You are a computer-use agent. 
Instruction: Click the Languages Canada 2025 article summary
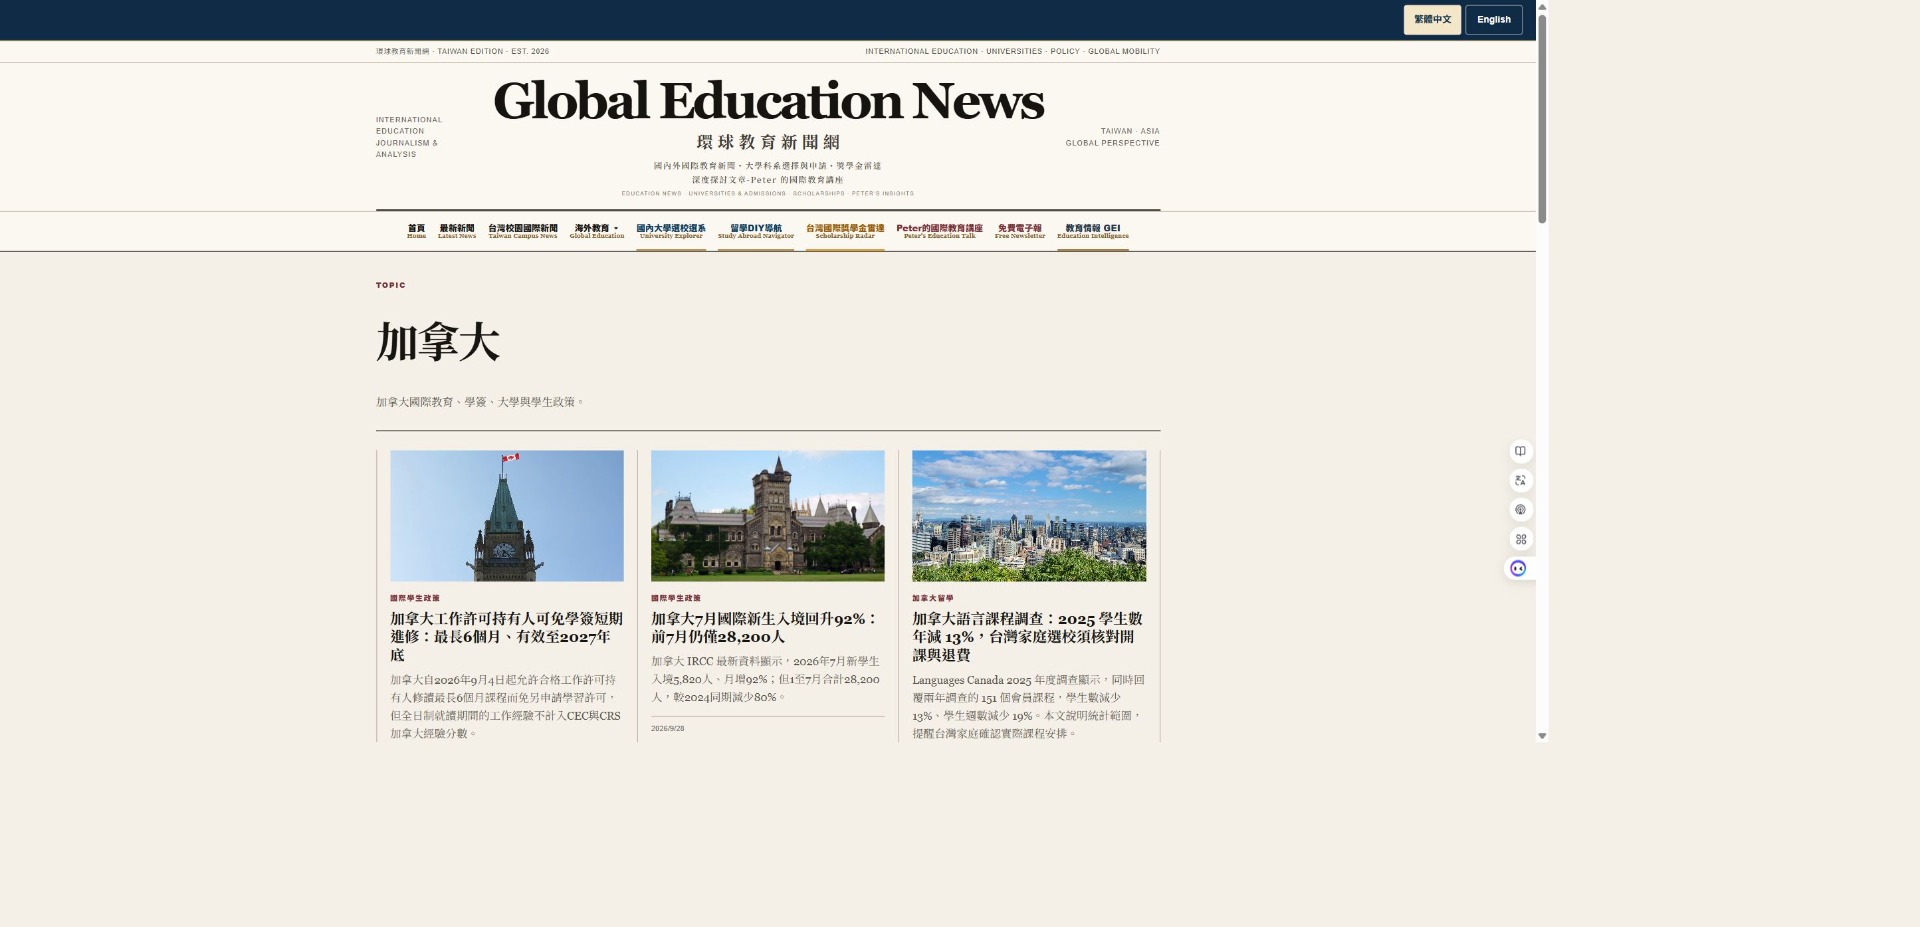tap(1028, 707)
